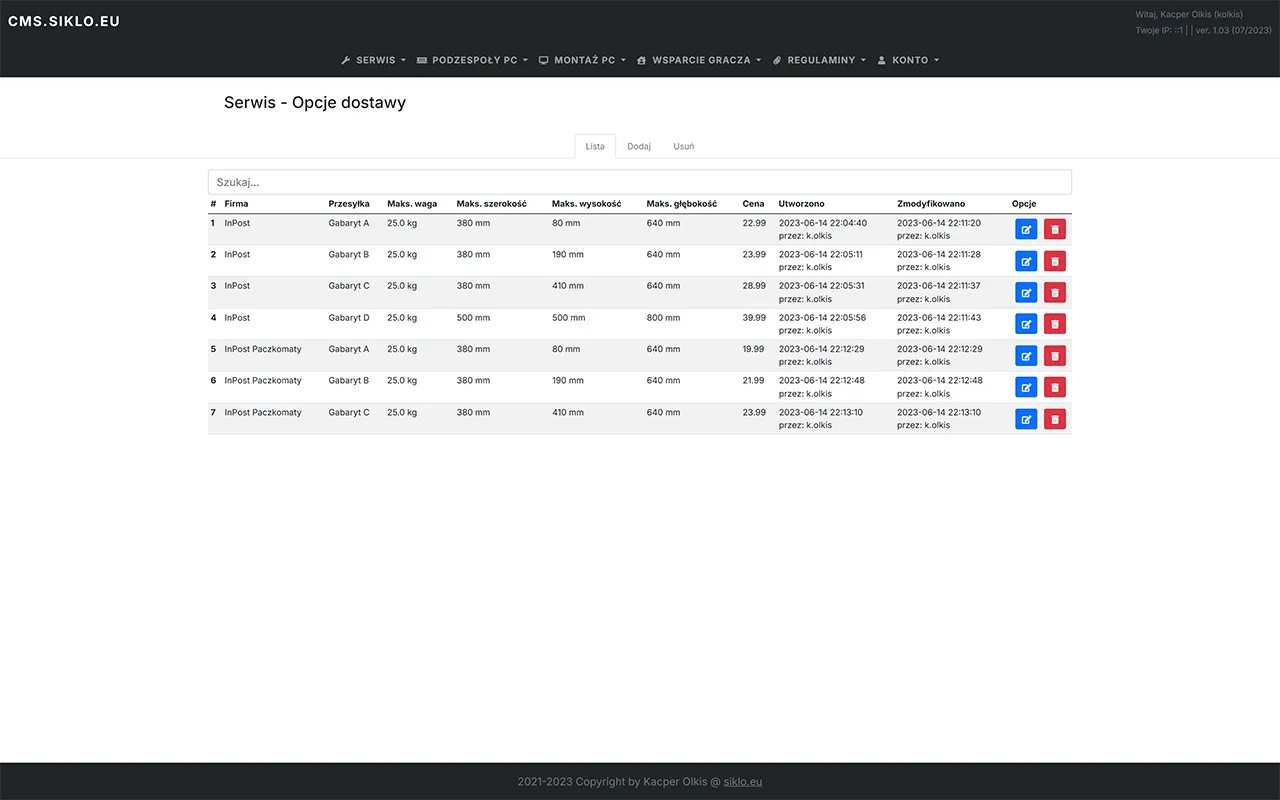The image size is (1280, 800).
Task: Click the delete icon for row 2 Gabaryt B
Action: coord(1054,260)
